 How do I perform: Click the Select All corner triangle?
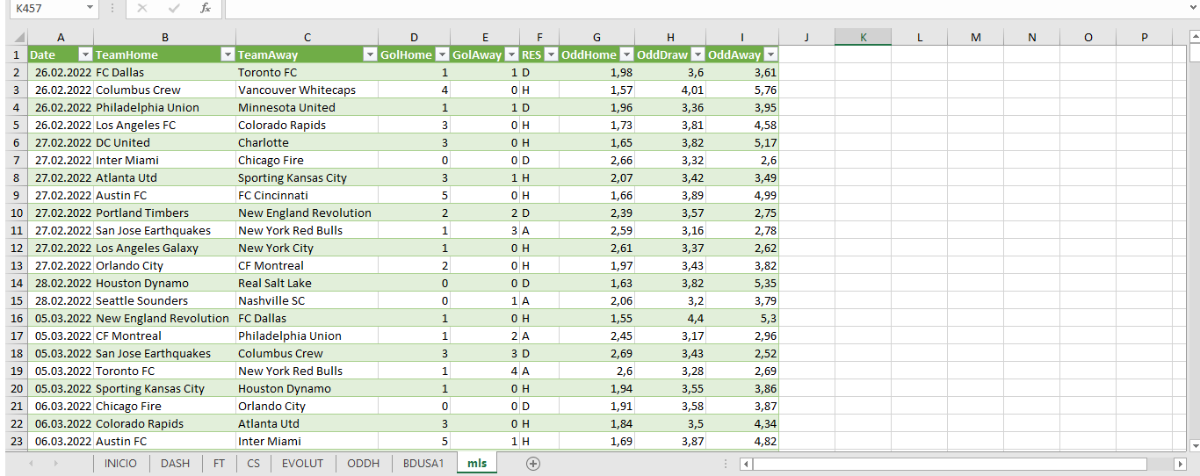13,37
